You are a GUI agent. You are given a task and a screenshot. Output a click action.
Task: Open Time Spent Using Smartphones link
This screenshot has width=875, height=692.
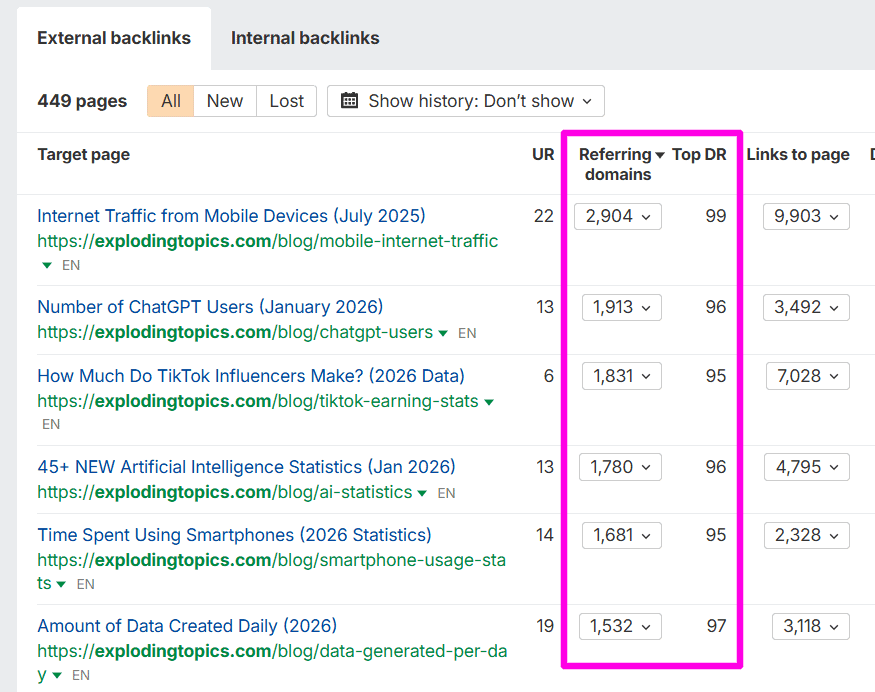click(234, 535)
